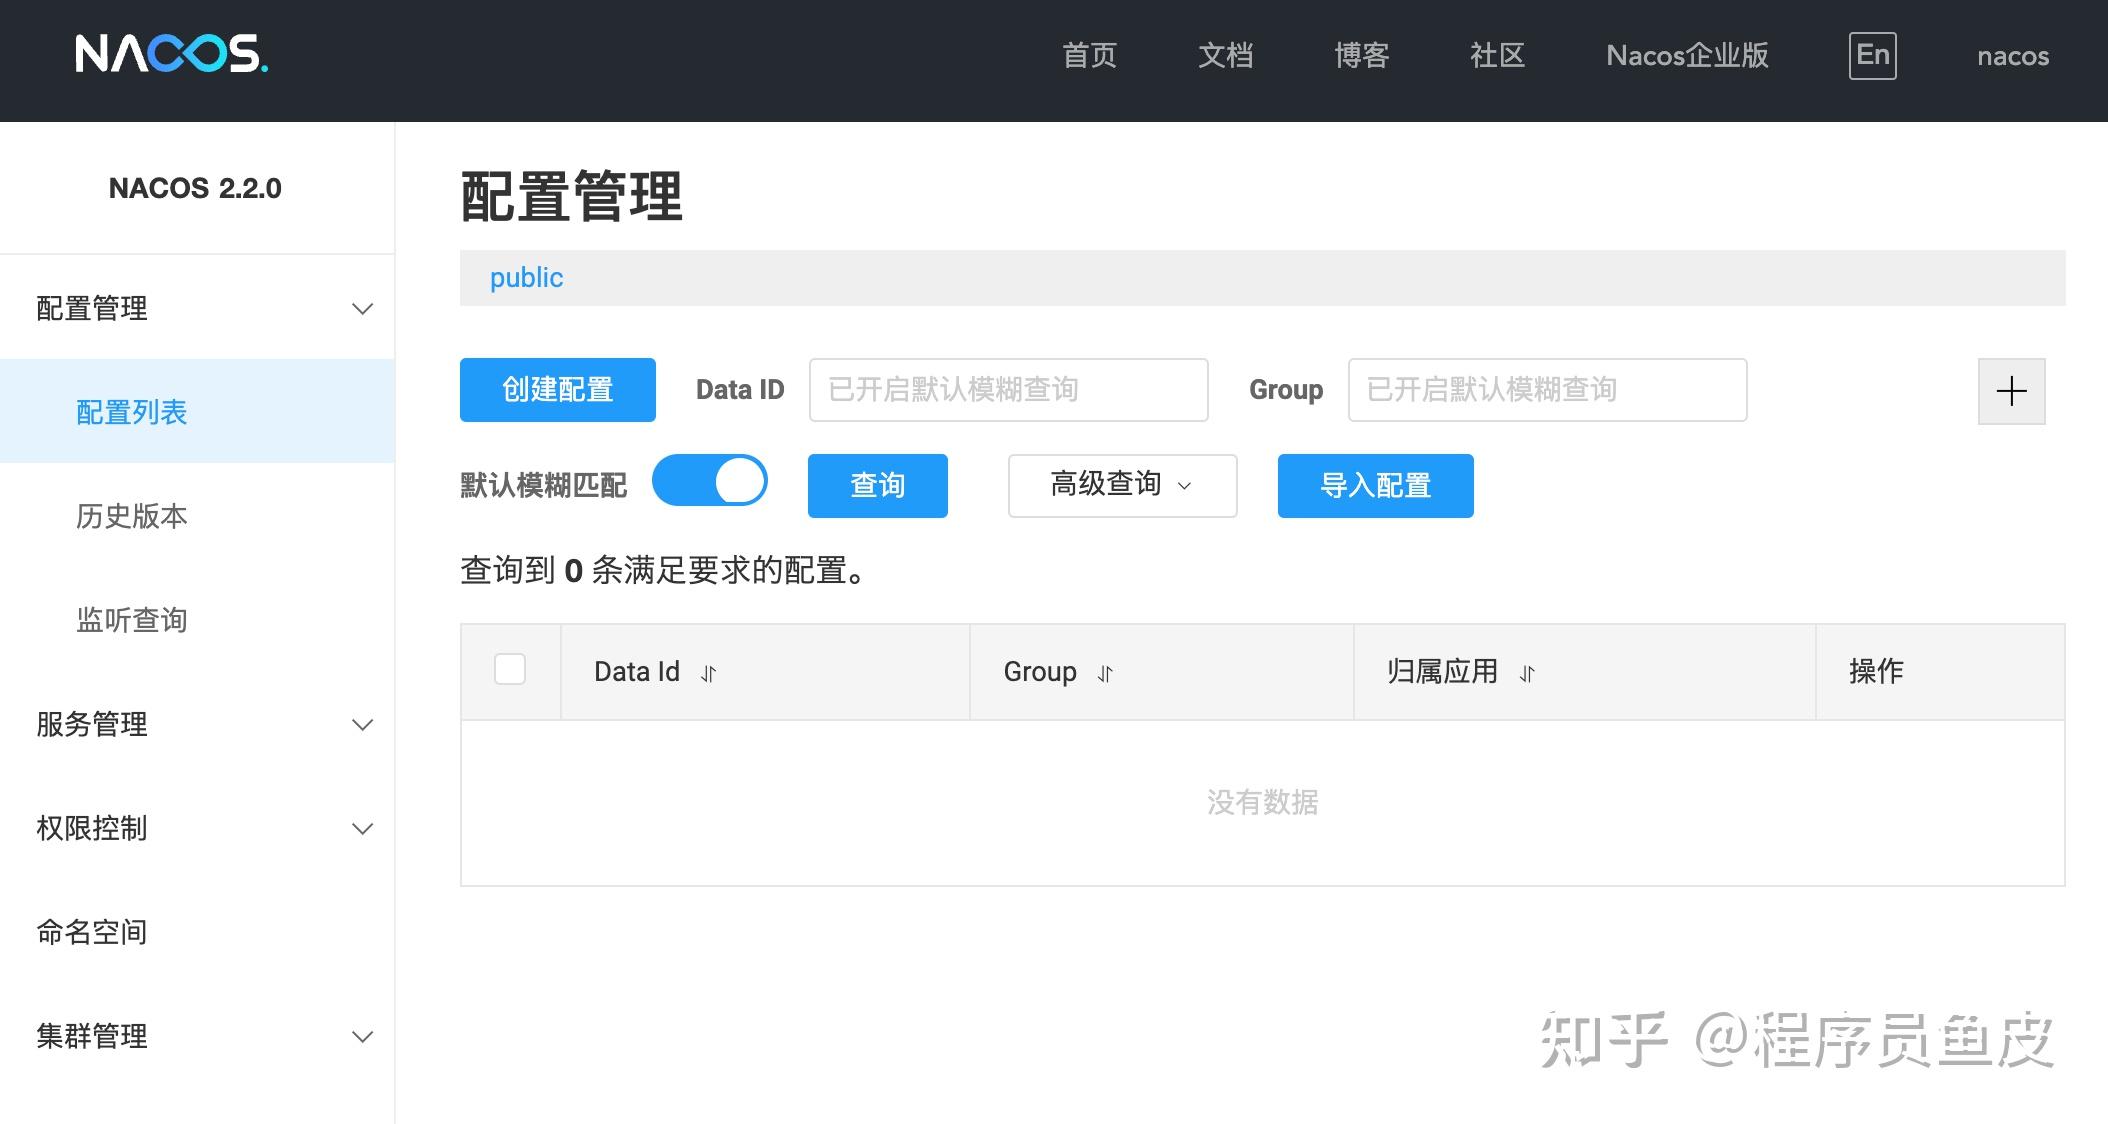Toggle 默认模糊匹配 switch off
Viewport: 2108px width, 1124px height.
tap(710, 481)
